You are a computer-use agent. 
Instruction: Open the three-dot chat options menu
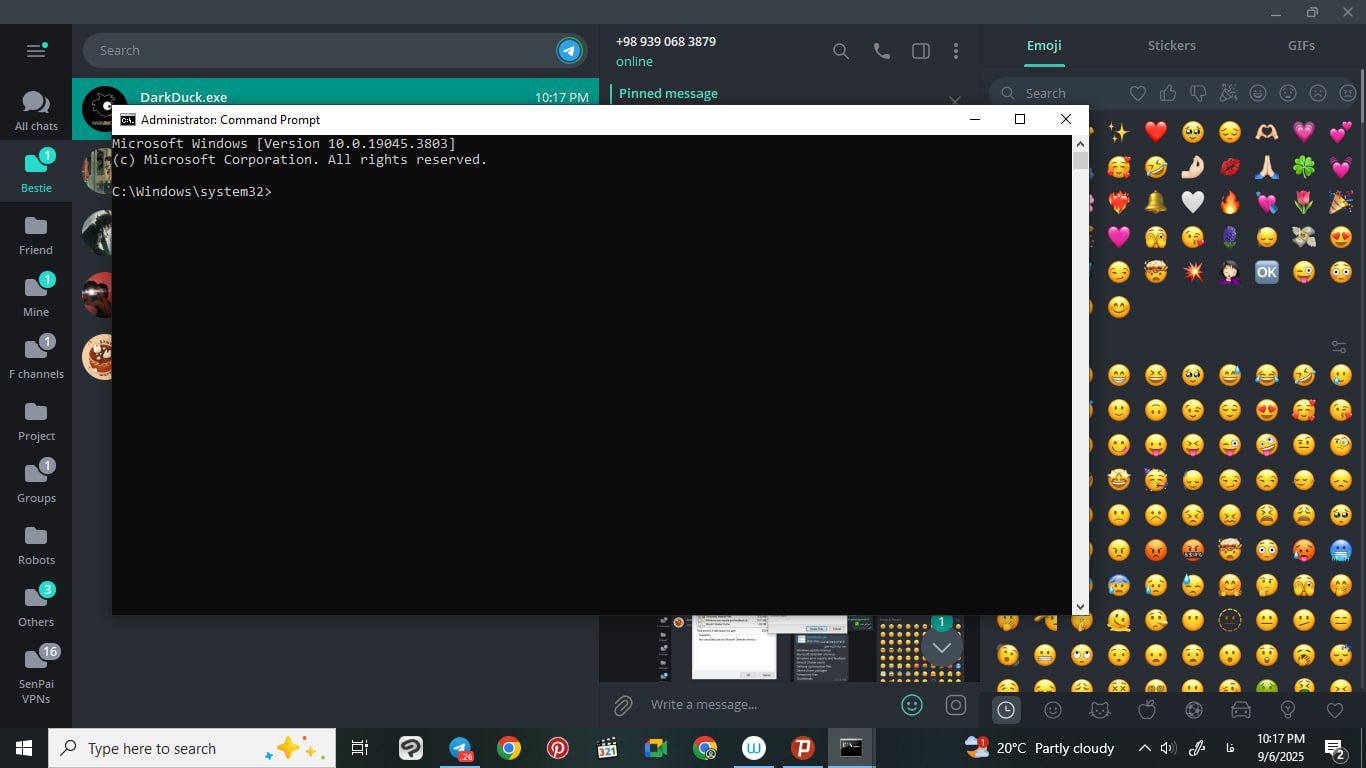point(956,51)
